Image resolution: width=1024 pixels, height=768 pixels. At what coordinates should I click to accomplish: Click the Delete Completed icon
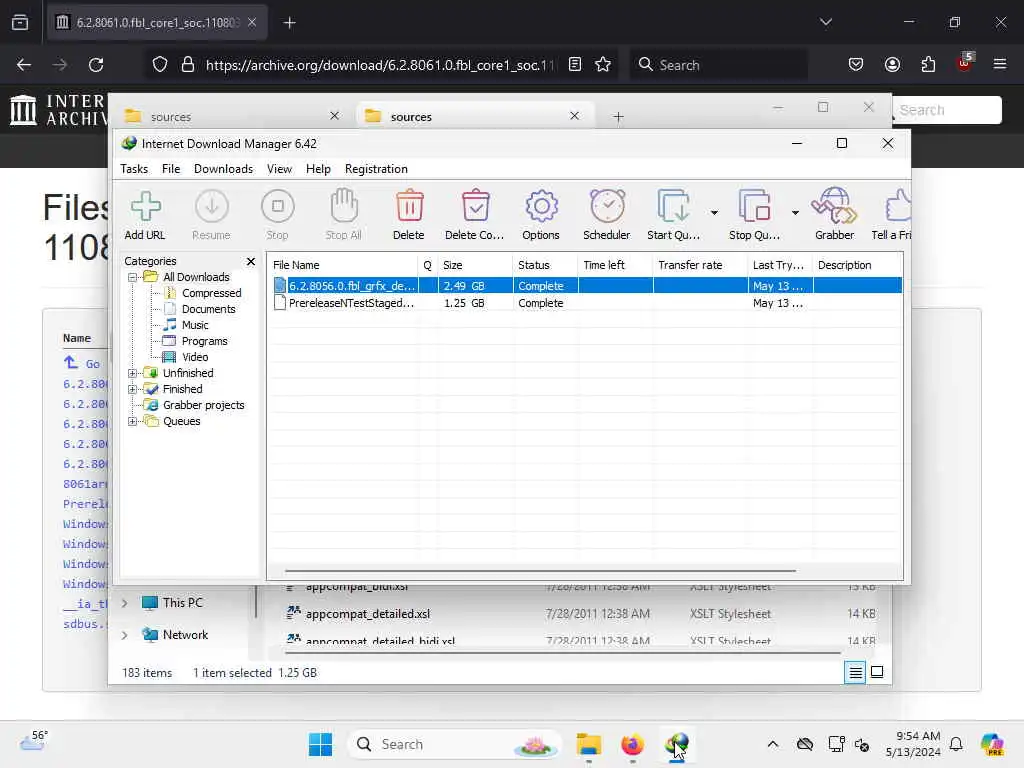click(x=475, y=206)
